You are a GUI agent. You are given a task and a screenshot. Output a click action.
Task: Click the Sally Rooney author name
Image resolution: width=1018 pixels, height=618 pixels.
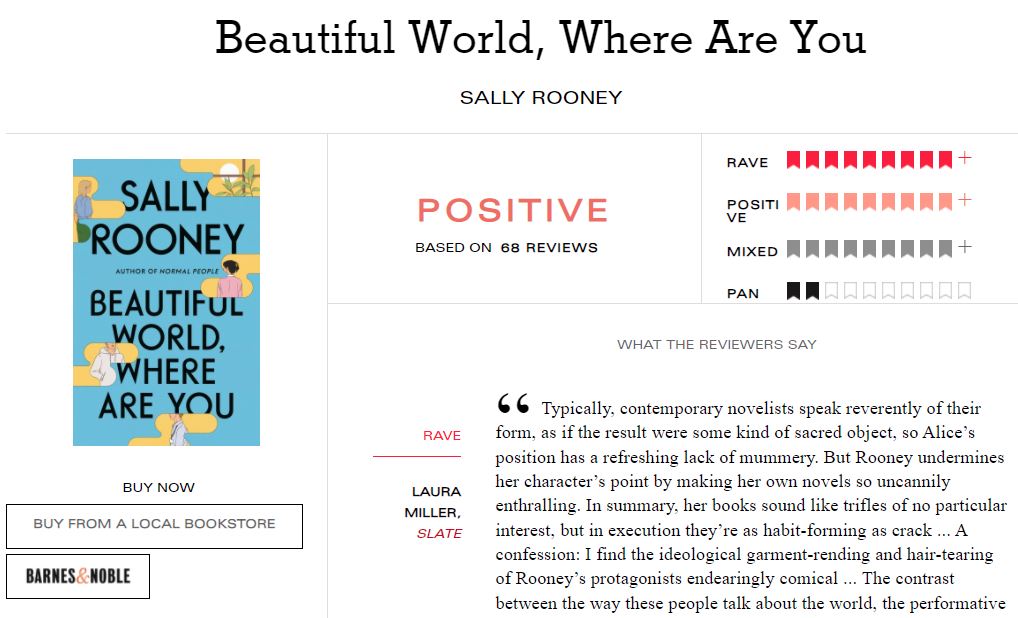[541, 97]
